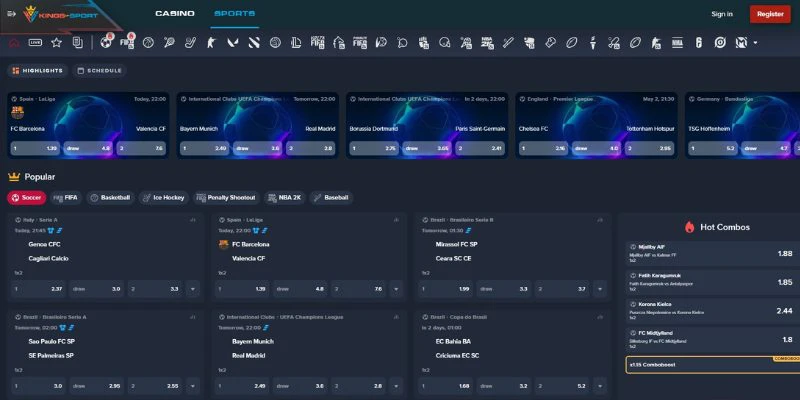The height and width of the screenshot is (400, 800).
Task: Expand more markets for Genoa vs Cagliari
Action: click(193, 289)
